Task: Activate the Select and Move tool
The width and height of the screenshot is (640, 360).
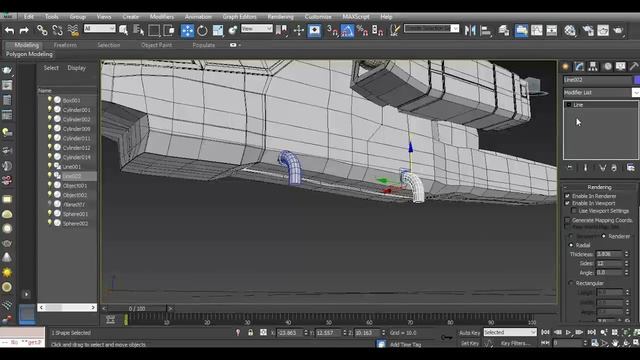Action: [187, 31]
